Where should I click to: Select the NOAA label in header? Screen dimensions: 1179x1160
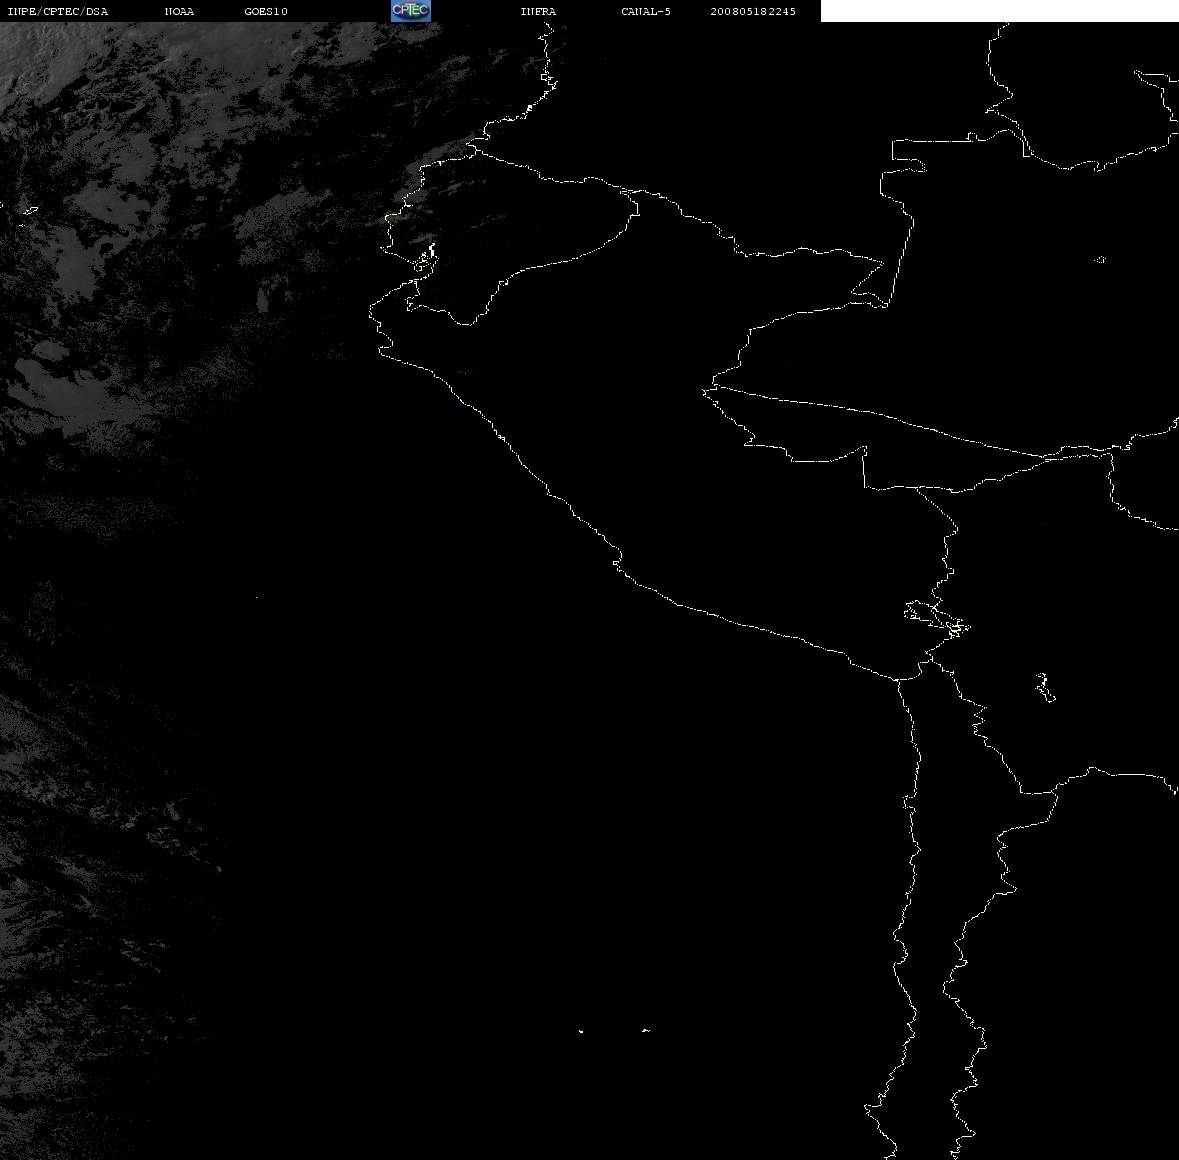[179, 11]
